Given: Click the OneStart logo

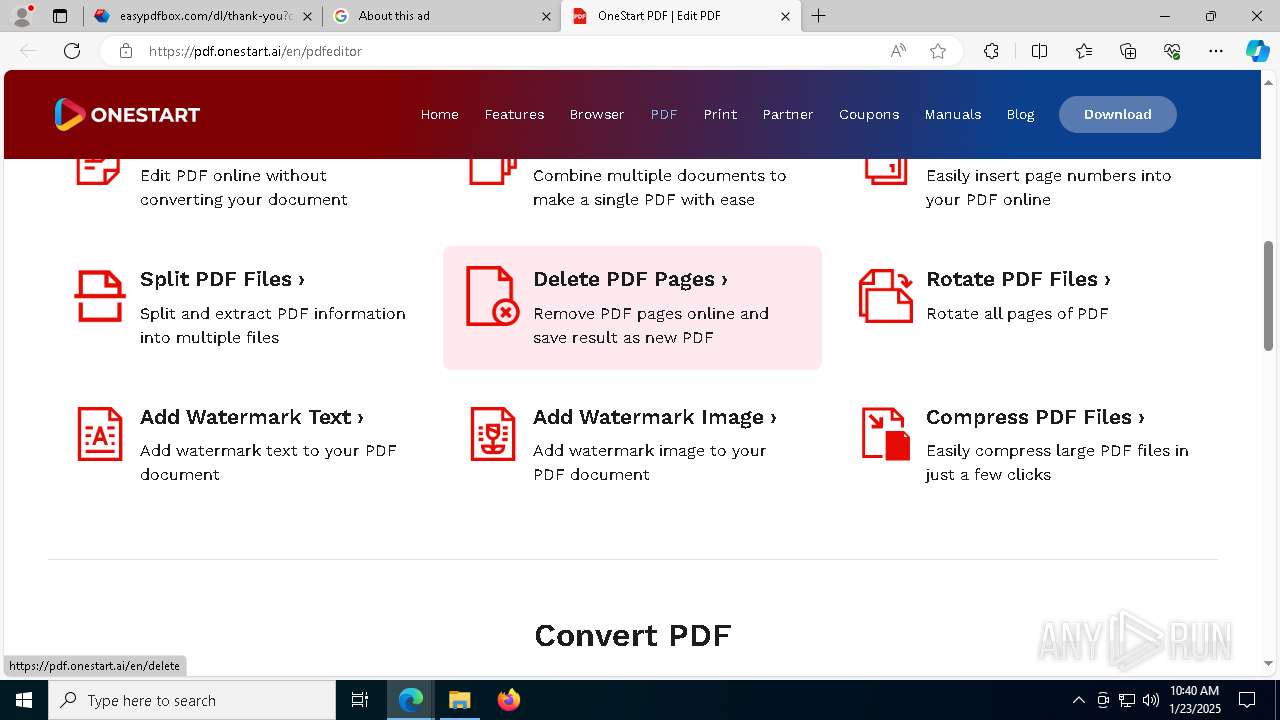Looking at the screenshot, I should coord(127,114).
